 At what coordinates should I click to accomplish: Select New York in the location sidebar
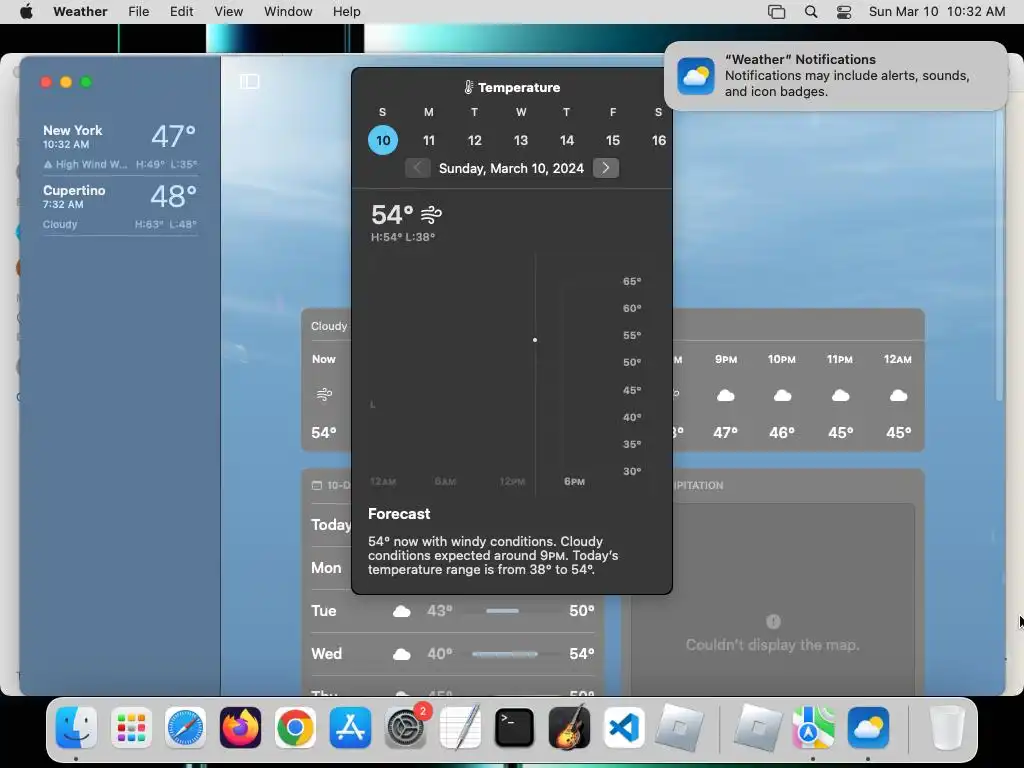[120, 146]
